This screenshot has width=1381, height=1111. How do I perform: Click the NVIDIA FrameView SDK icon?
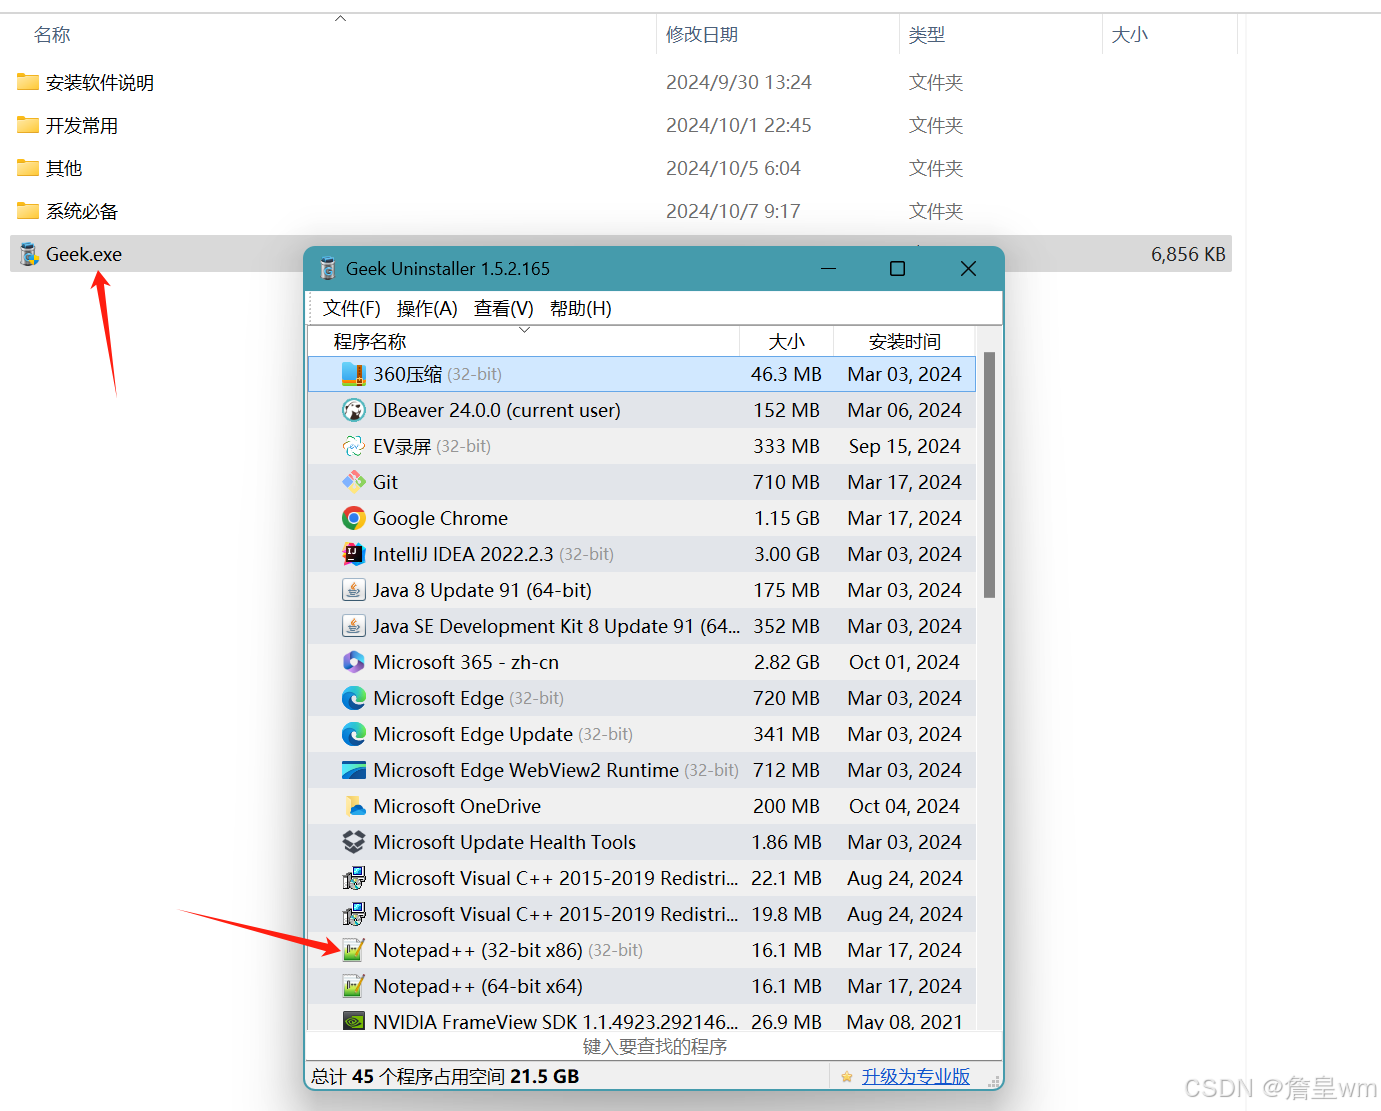point(354,1021)
